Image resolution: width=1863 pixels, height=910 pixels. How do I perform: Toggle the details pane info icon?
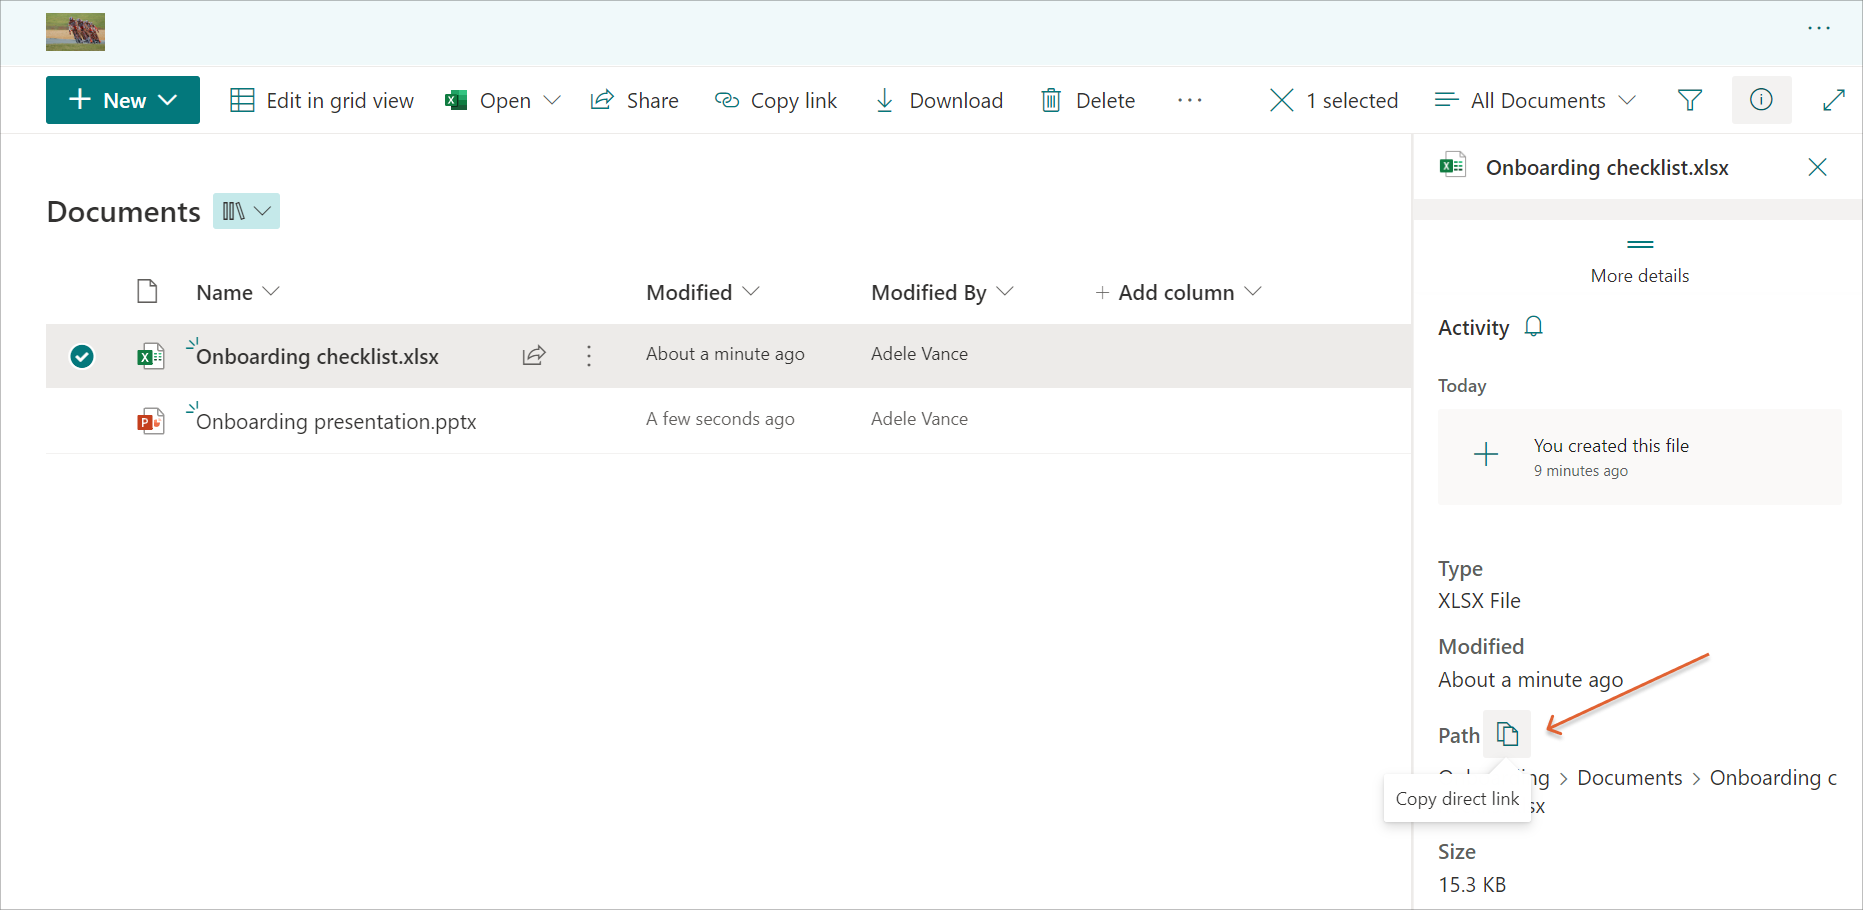pos(1761,100)
